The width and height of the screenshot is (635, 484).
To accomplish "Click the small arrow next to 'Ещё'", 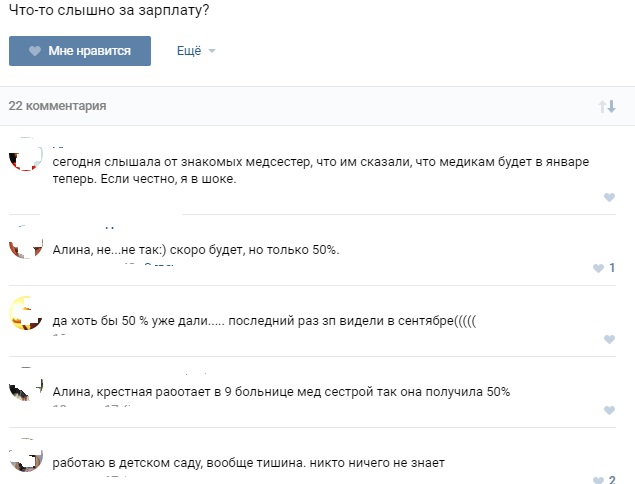I will tap(212, 51).
